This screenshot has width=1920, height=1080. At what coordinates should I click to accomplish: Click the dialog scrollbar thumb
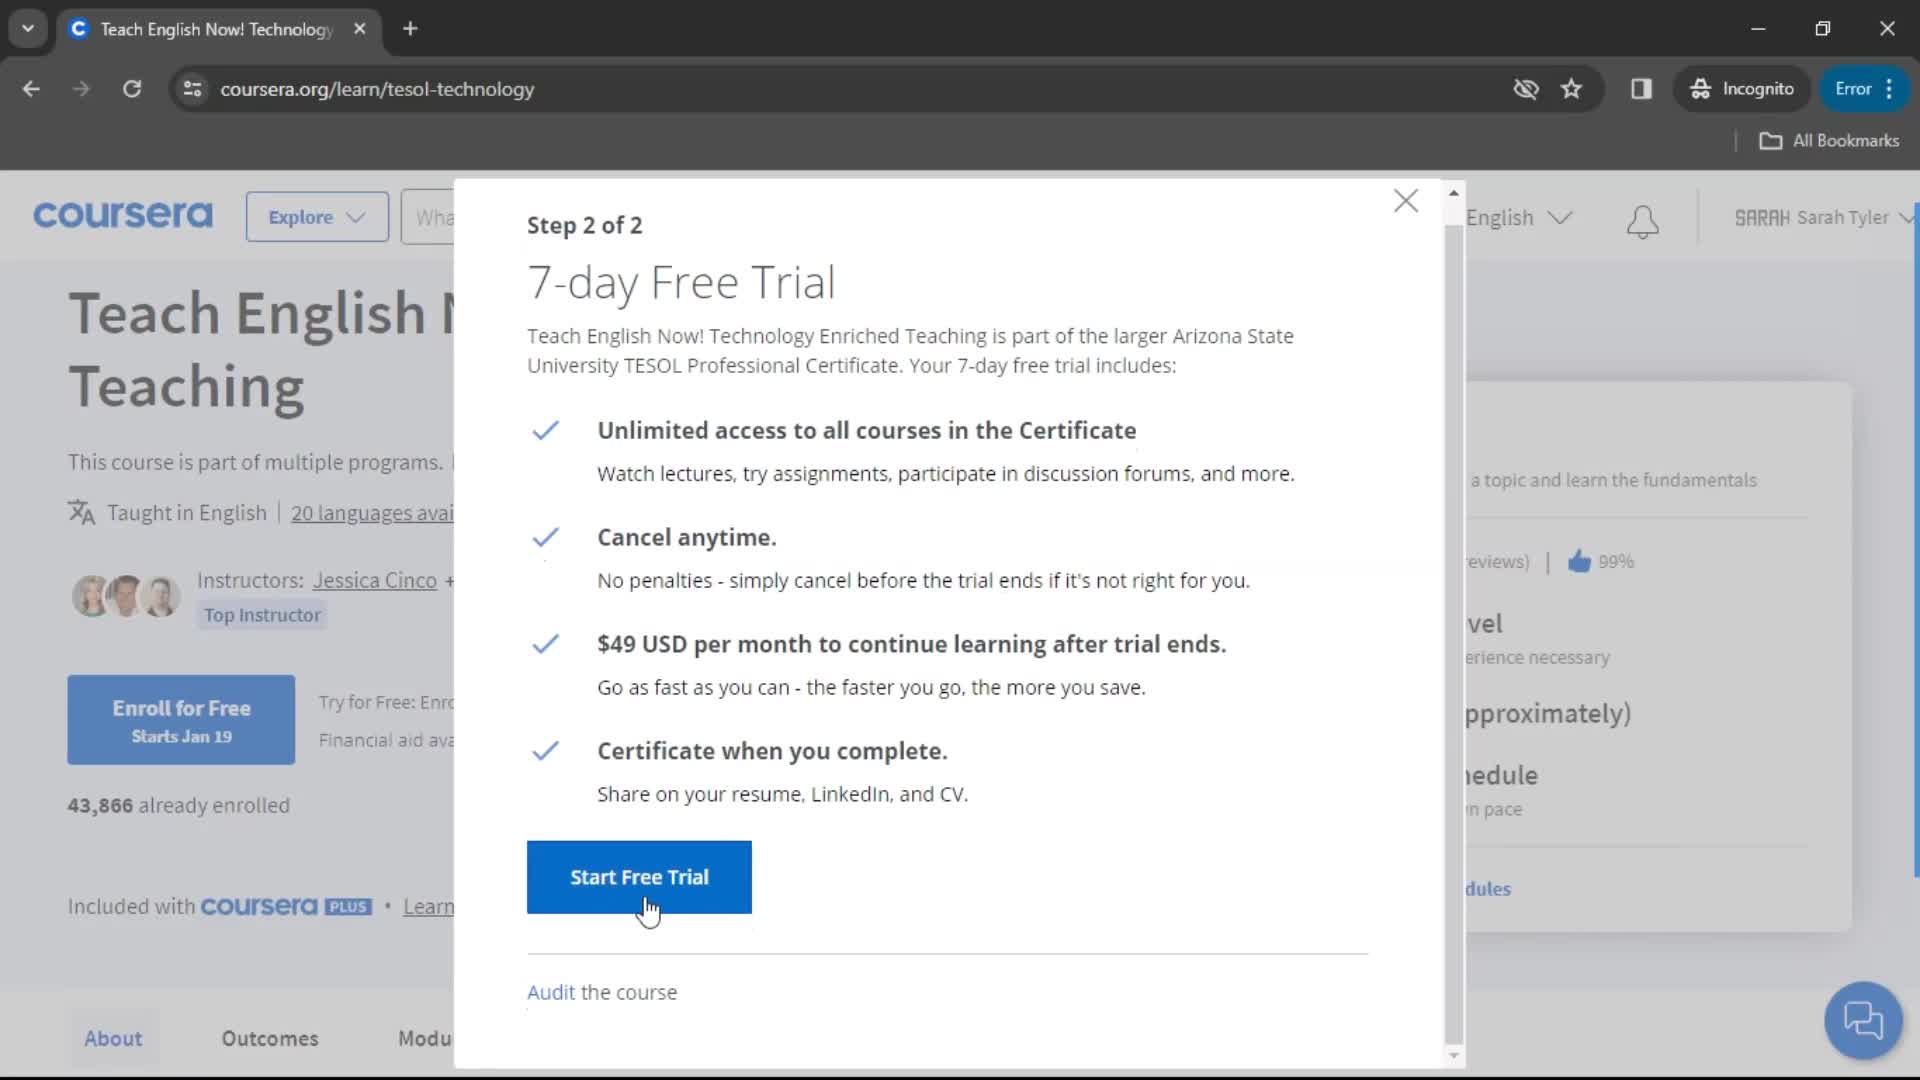click(1454, 634)
